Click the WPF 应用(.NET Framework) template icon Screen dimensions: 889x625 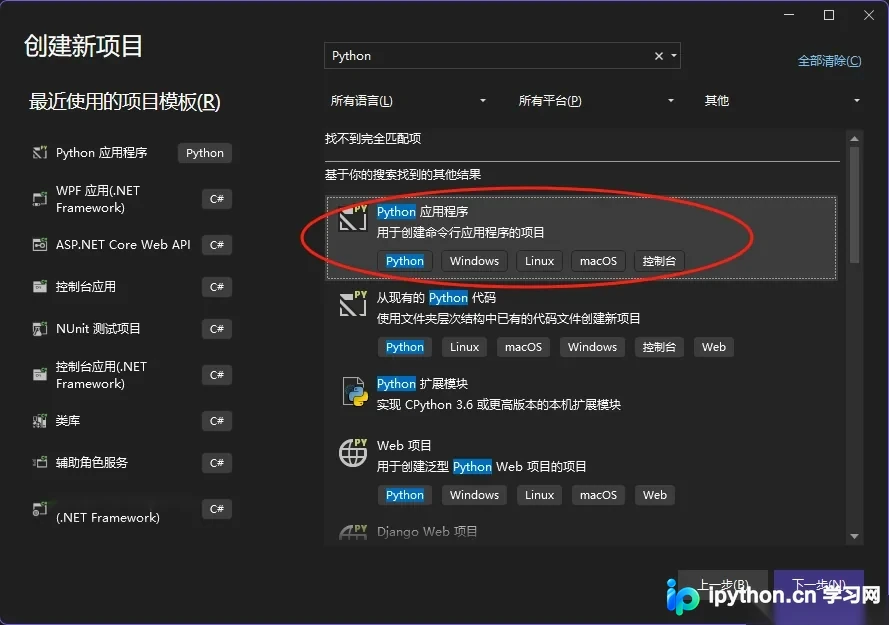point(40,199)
